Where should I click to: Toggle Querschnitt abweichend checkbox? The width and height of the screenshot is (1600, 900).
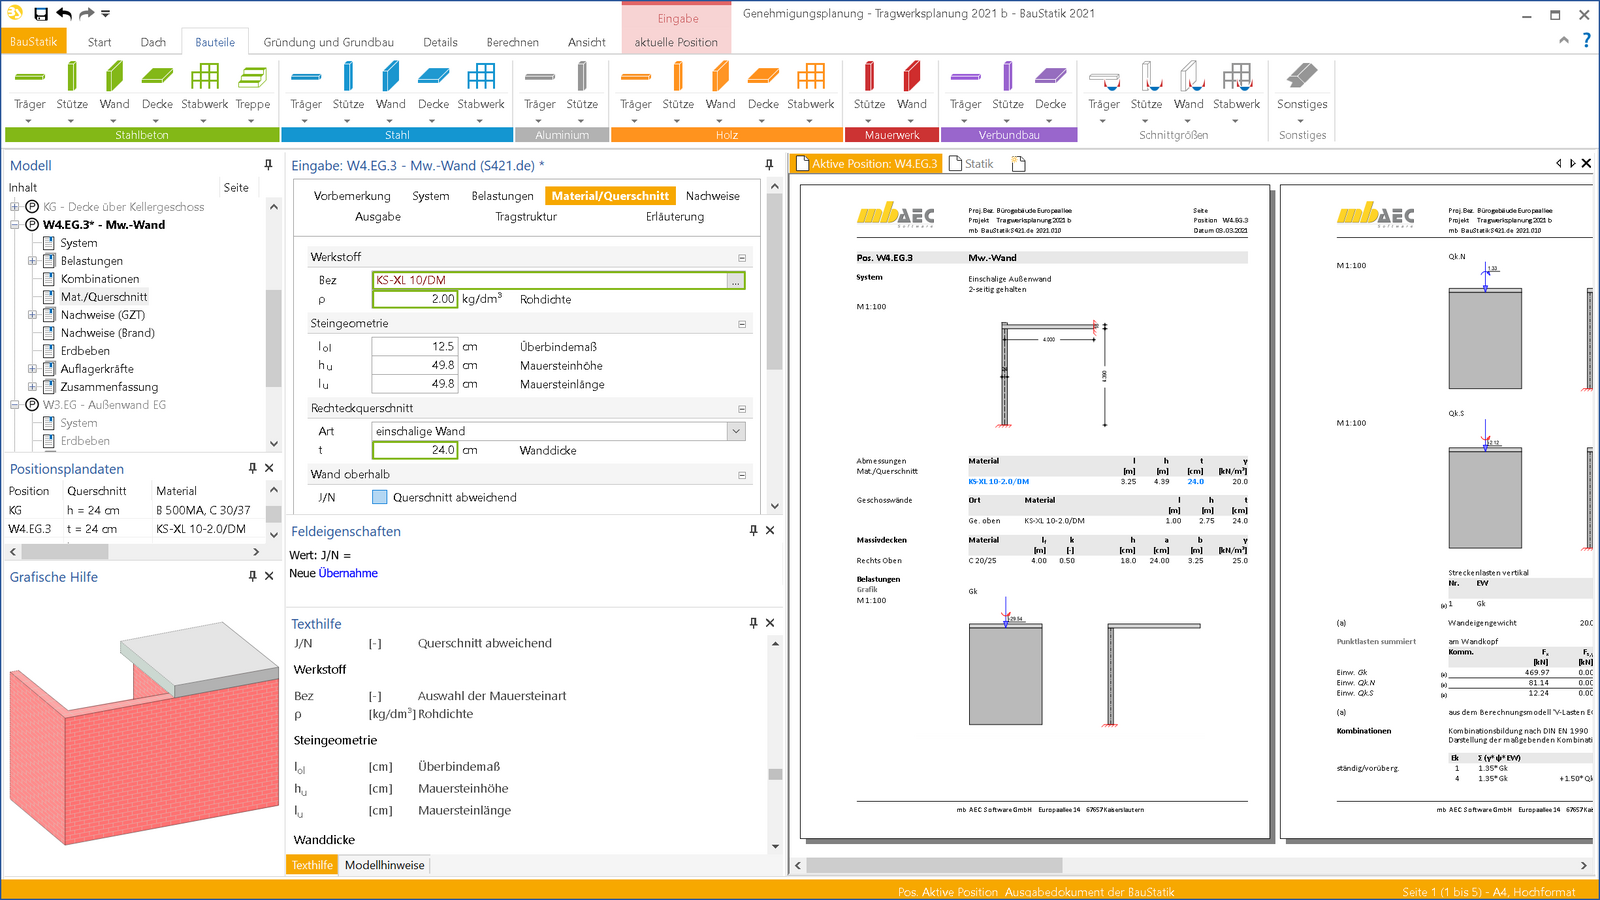pyautogui.click(x=379, y=497)
